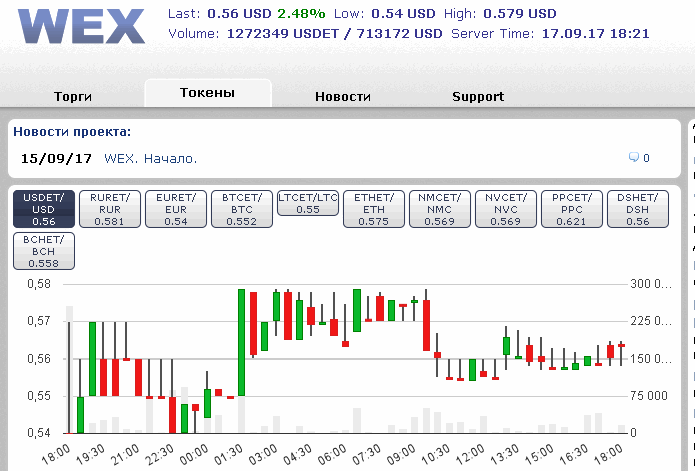Choose the EURET/EUR trading pair
This screenshot has height=471, width=695.
(176, 209)
